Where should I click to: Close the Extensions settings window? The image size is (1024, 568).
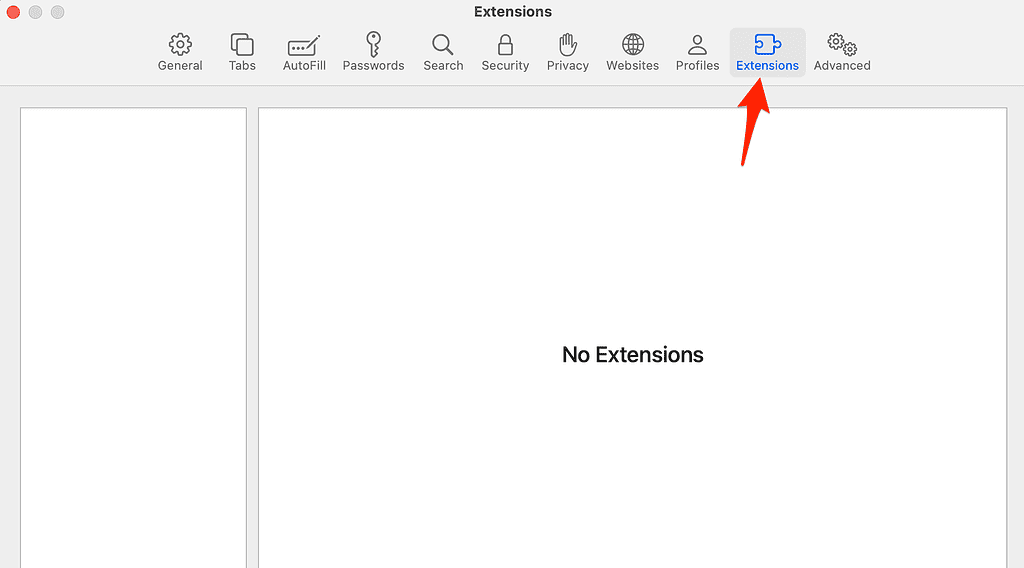pyautogui.click(x=14, y=12)
